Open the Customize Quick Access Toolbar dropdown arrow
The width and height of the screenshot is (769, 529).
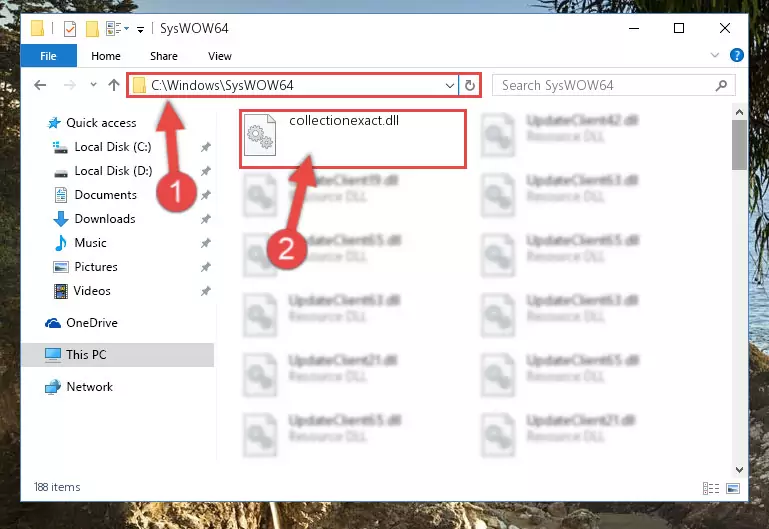pos(140,29)
